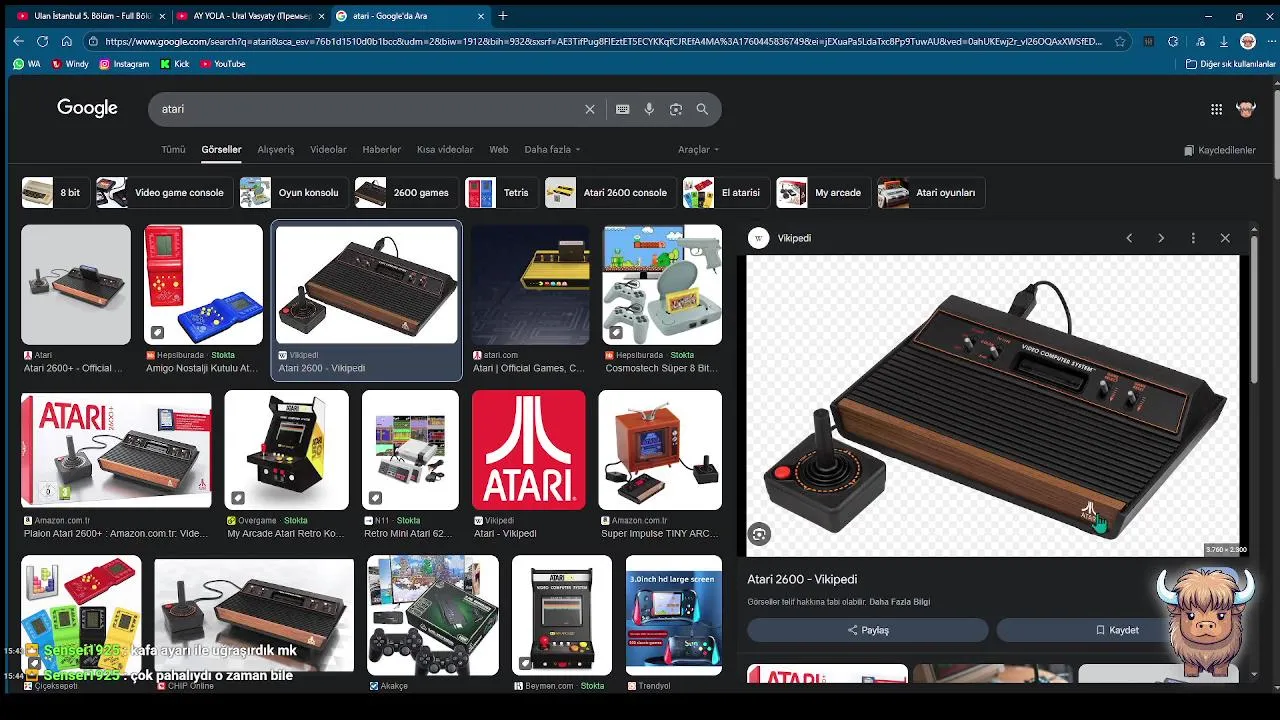Select the Atari 2600 console chip
Image resolution: width=1280 pixels, height=720 pixels.
(611, 193)
